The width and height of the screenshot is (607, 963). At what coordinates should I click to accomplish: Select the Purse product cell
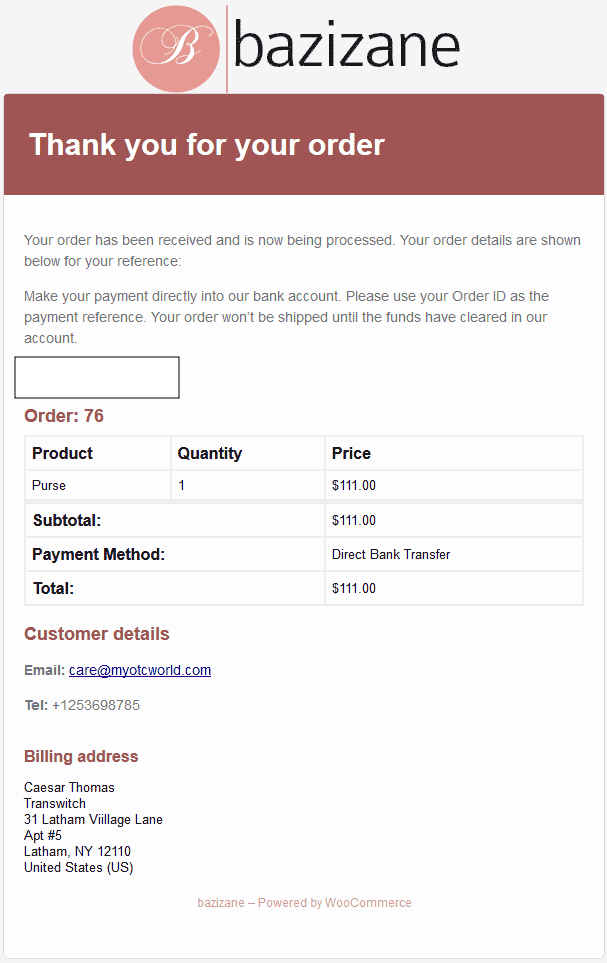point(98,485)
